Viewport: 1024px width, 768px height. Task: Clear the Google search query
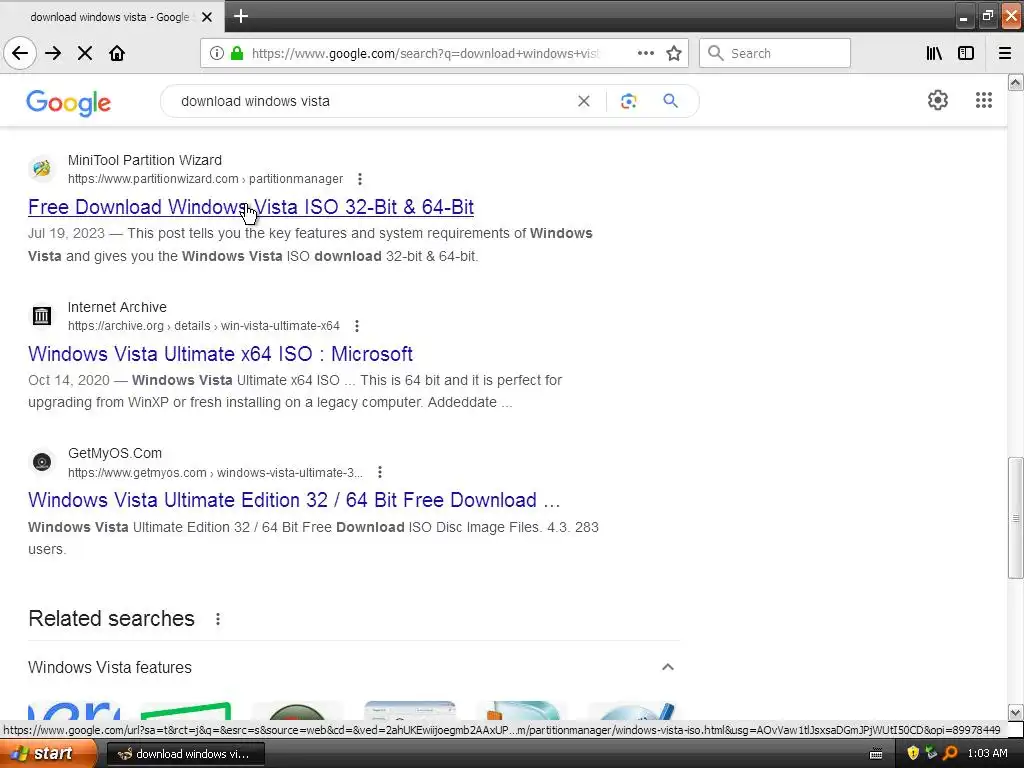[x=584, y=101]
